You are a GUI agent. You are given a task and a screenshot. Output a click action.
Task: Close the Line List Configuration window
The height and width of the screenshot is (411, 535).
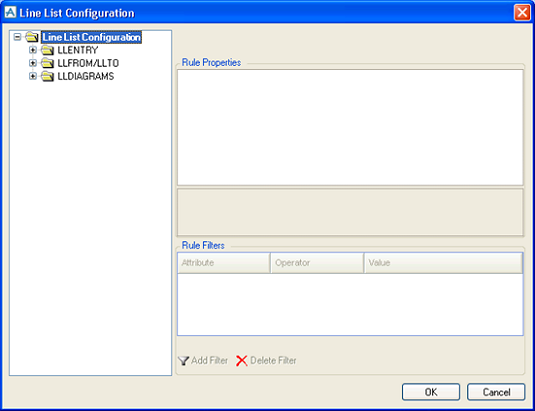click(522, 13)
